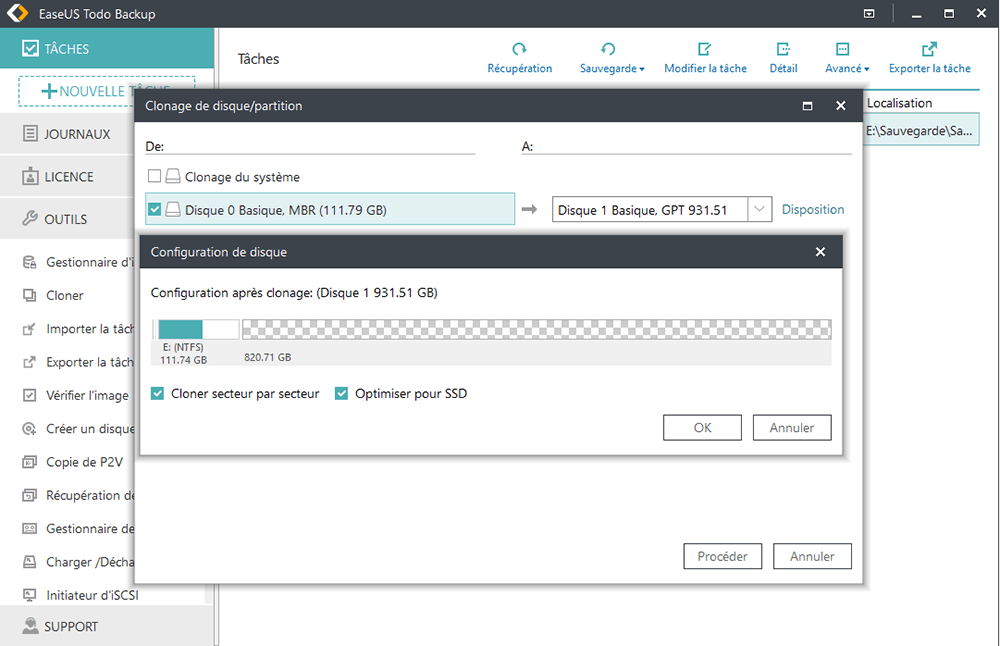The image size is (1000, 646).
Task: Select the E: (NTFS) partition block
Action: point(198,329)
